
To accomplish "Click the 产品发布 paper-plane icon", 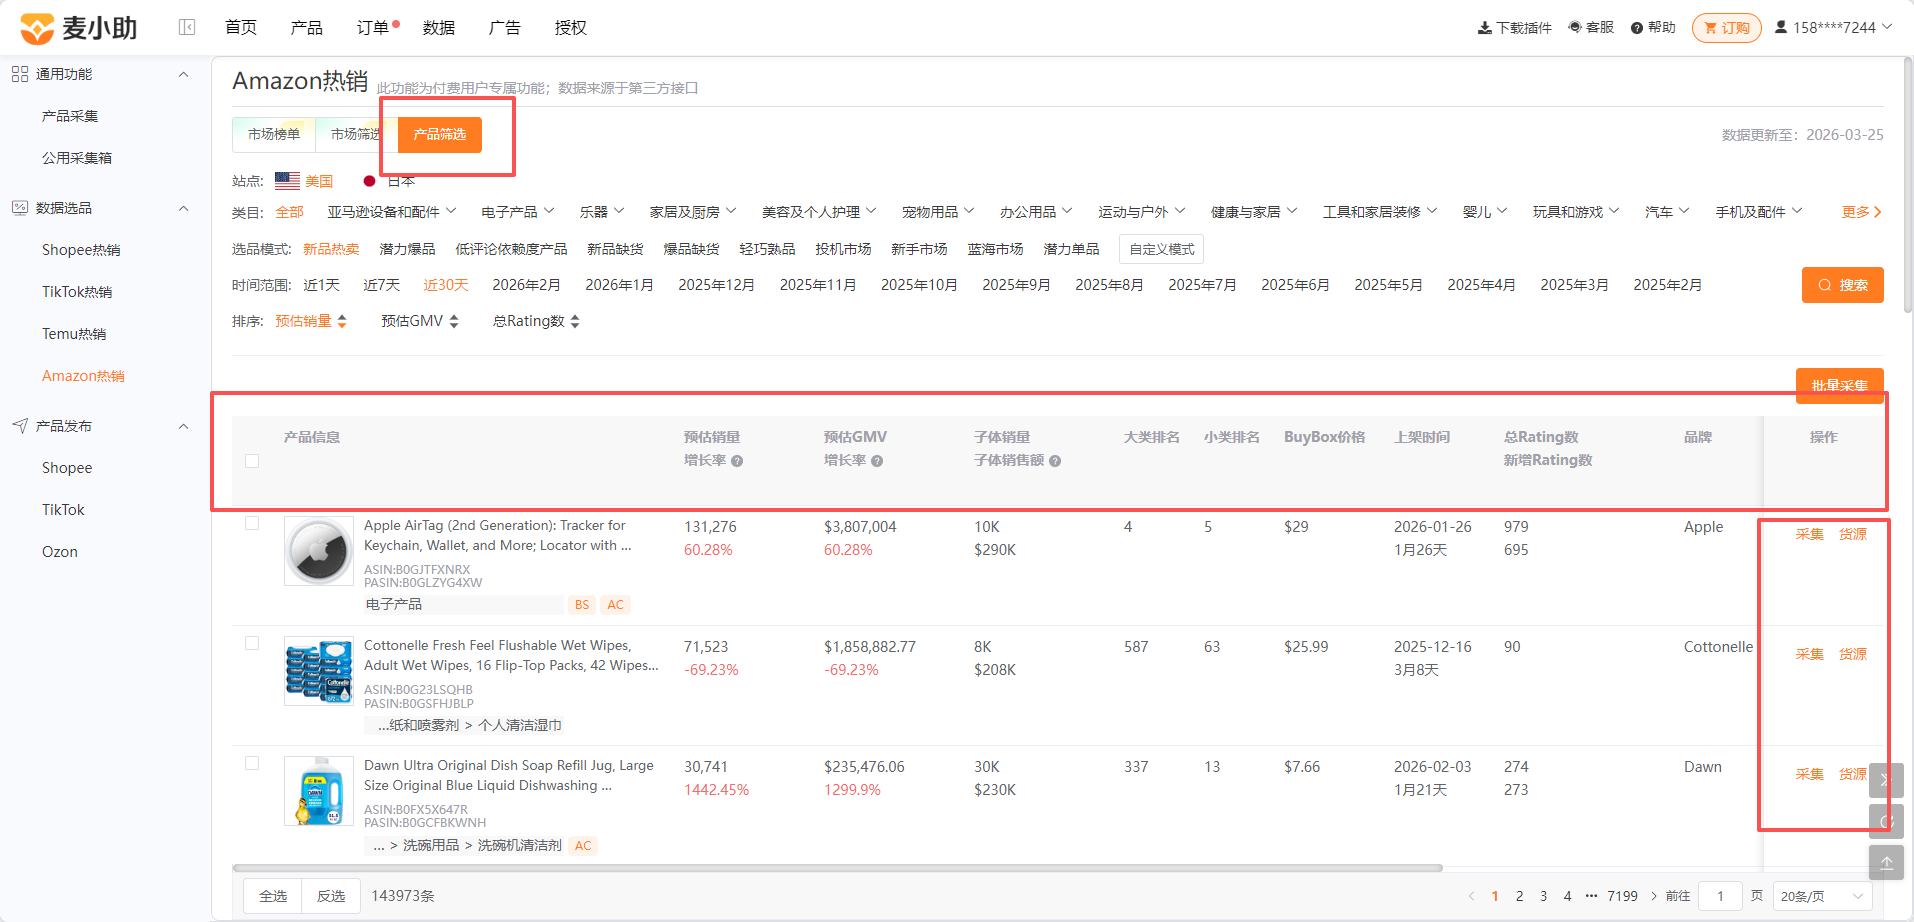I will point(20,426).
